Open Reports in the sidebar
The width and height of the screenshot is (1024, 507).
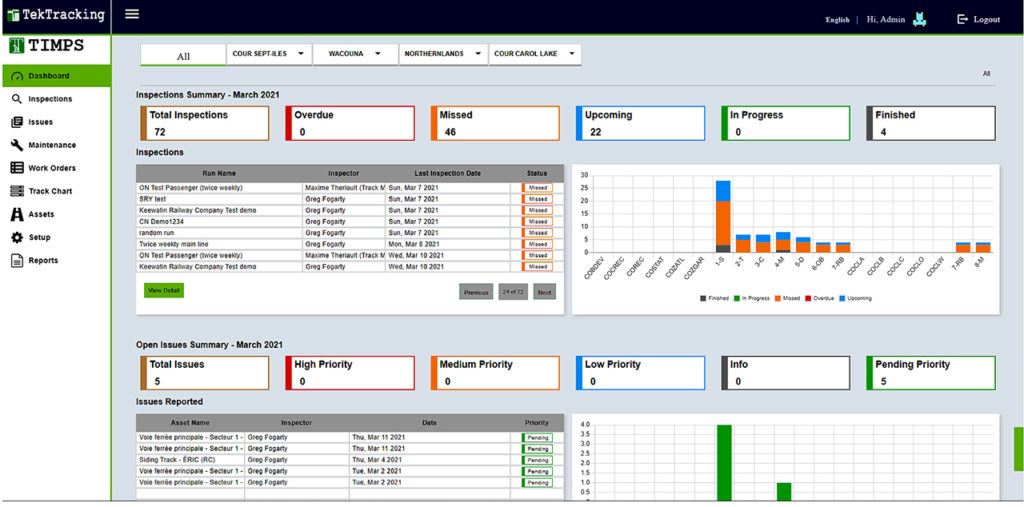42,260
